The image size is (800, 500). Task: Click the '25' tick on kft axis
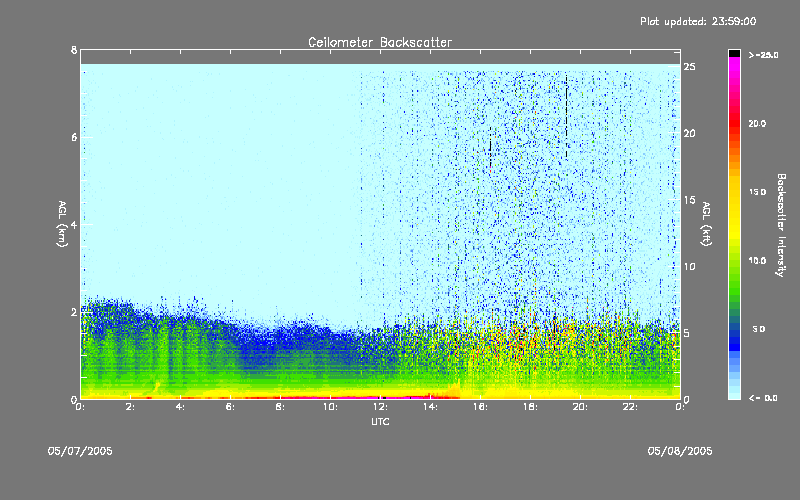(690, 67)
